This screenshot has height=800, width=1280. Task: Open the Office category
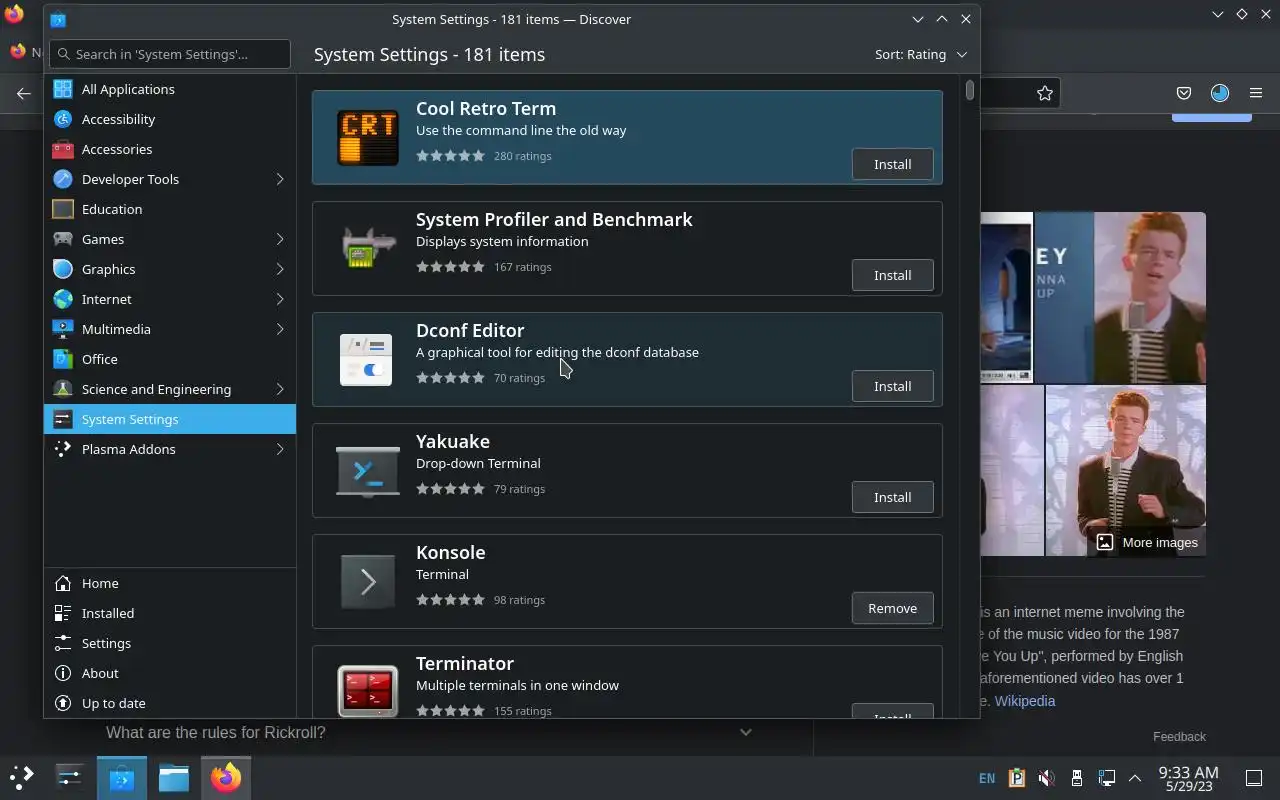(x=170, y=359)
